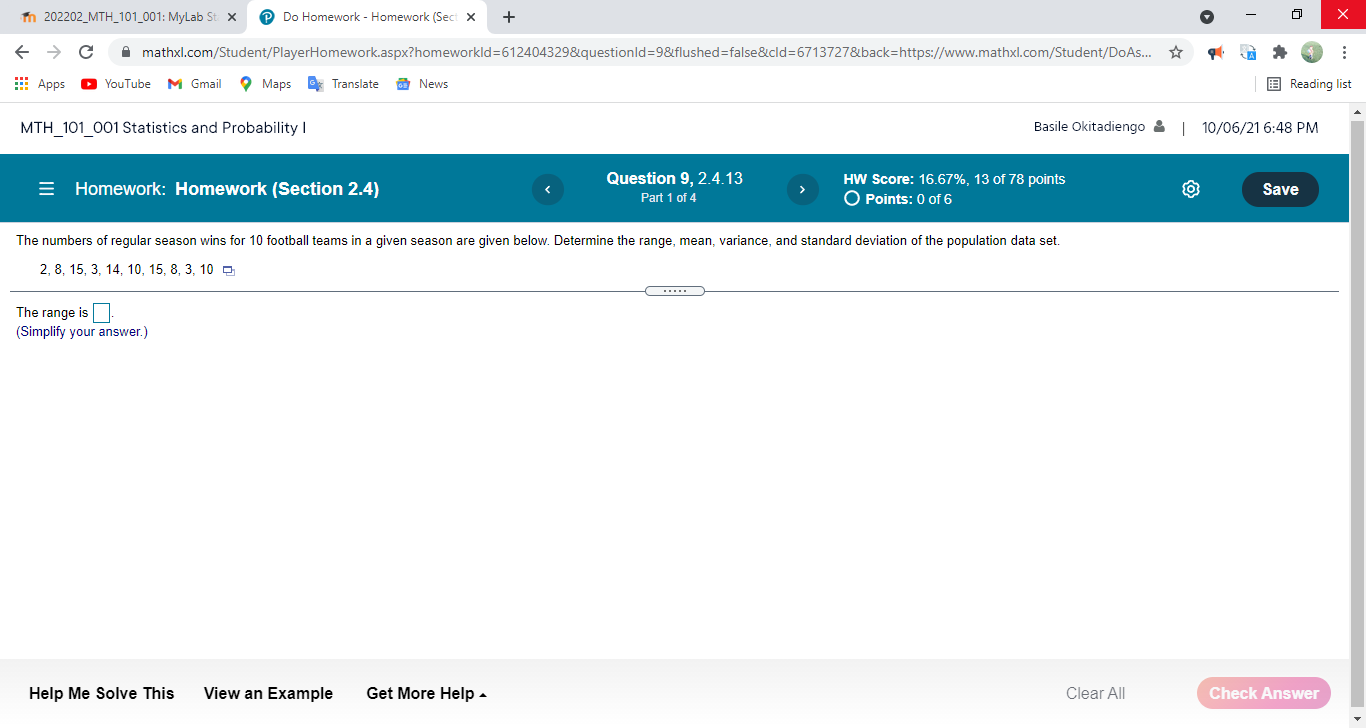This screenshot has width=1366, height=728.
Task: Click Check Answer
Action: click(1264, 693)
